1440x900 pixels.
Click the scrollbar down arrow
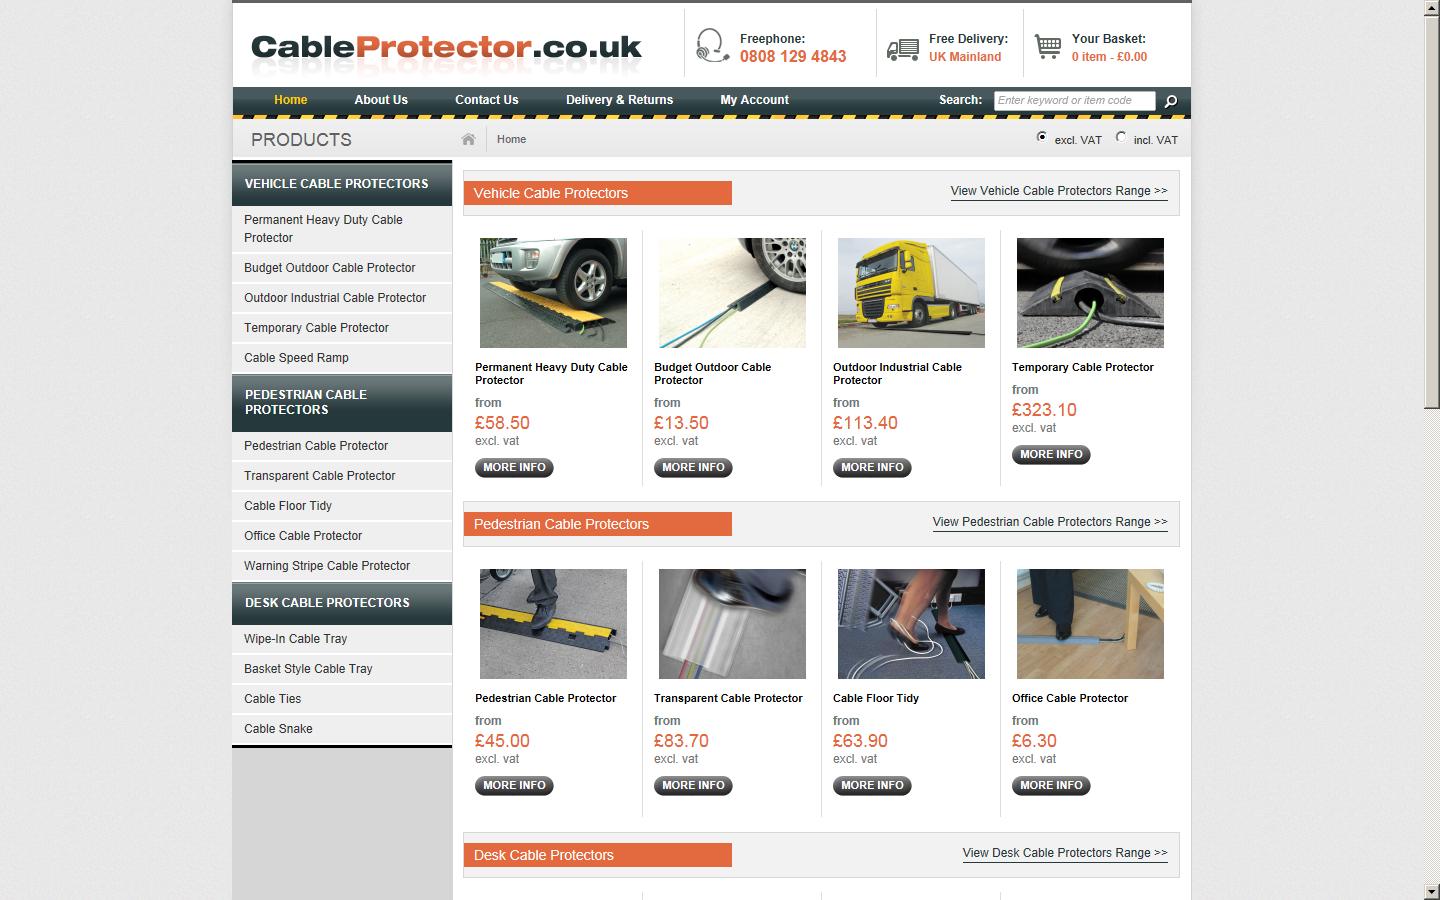[1432, 891]
